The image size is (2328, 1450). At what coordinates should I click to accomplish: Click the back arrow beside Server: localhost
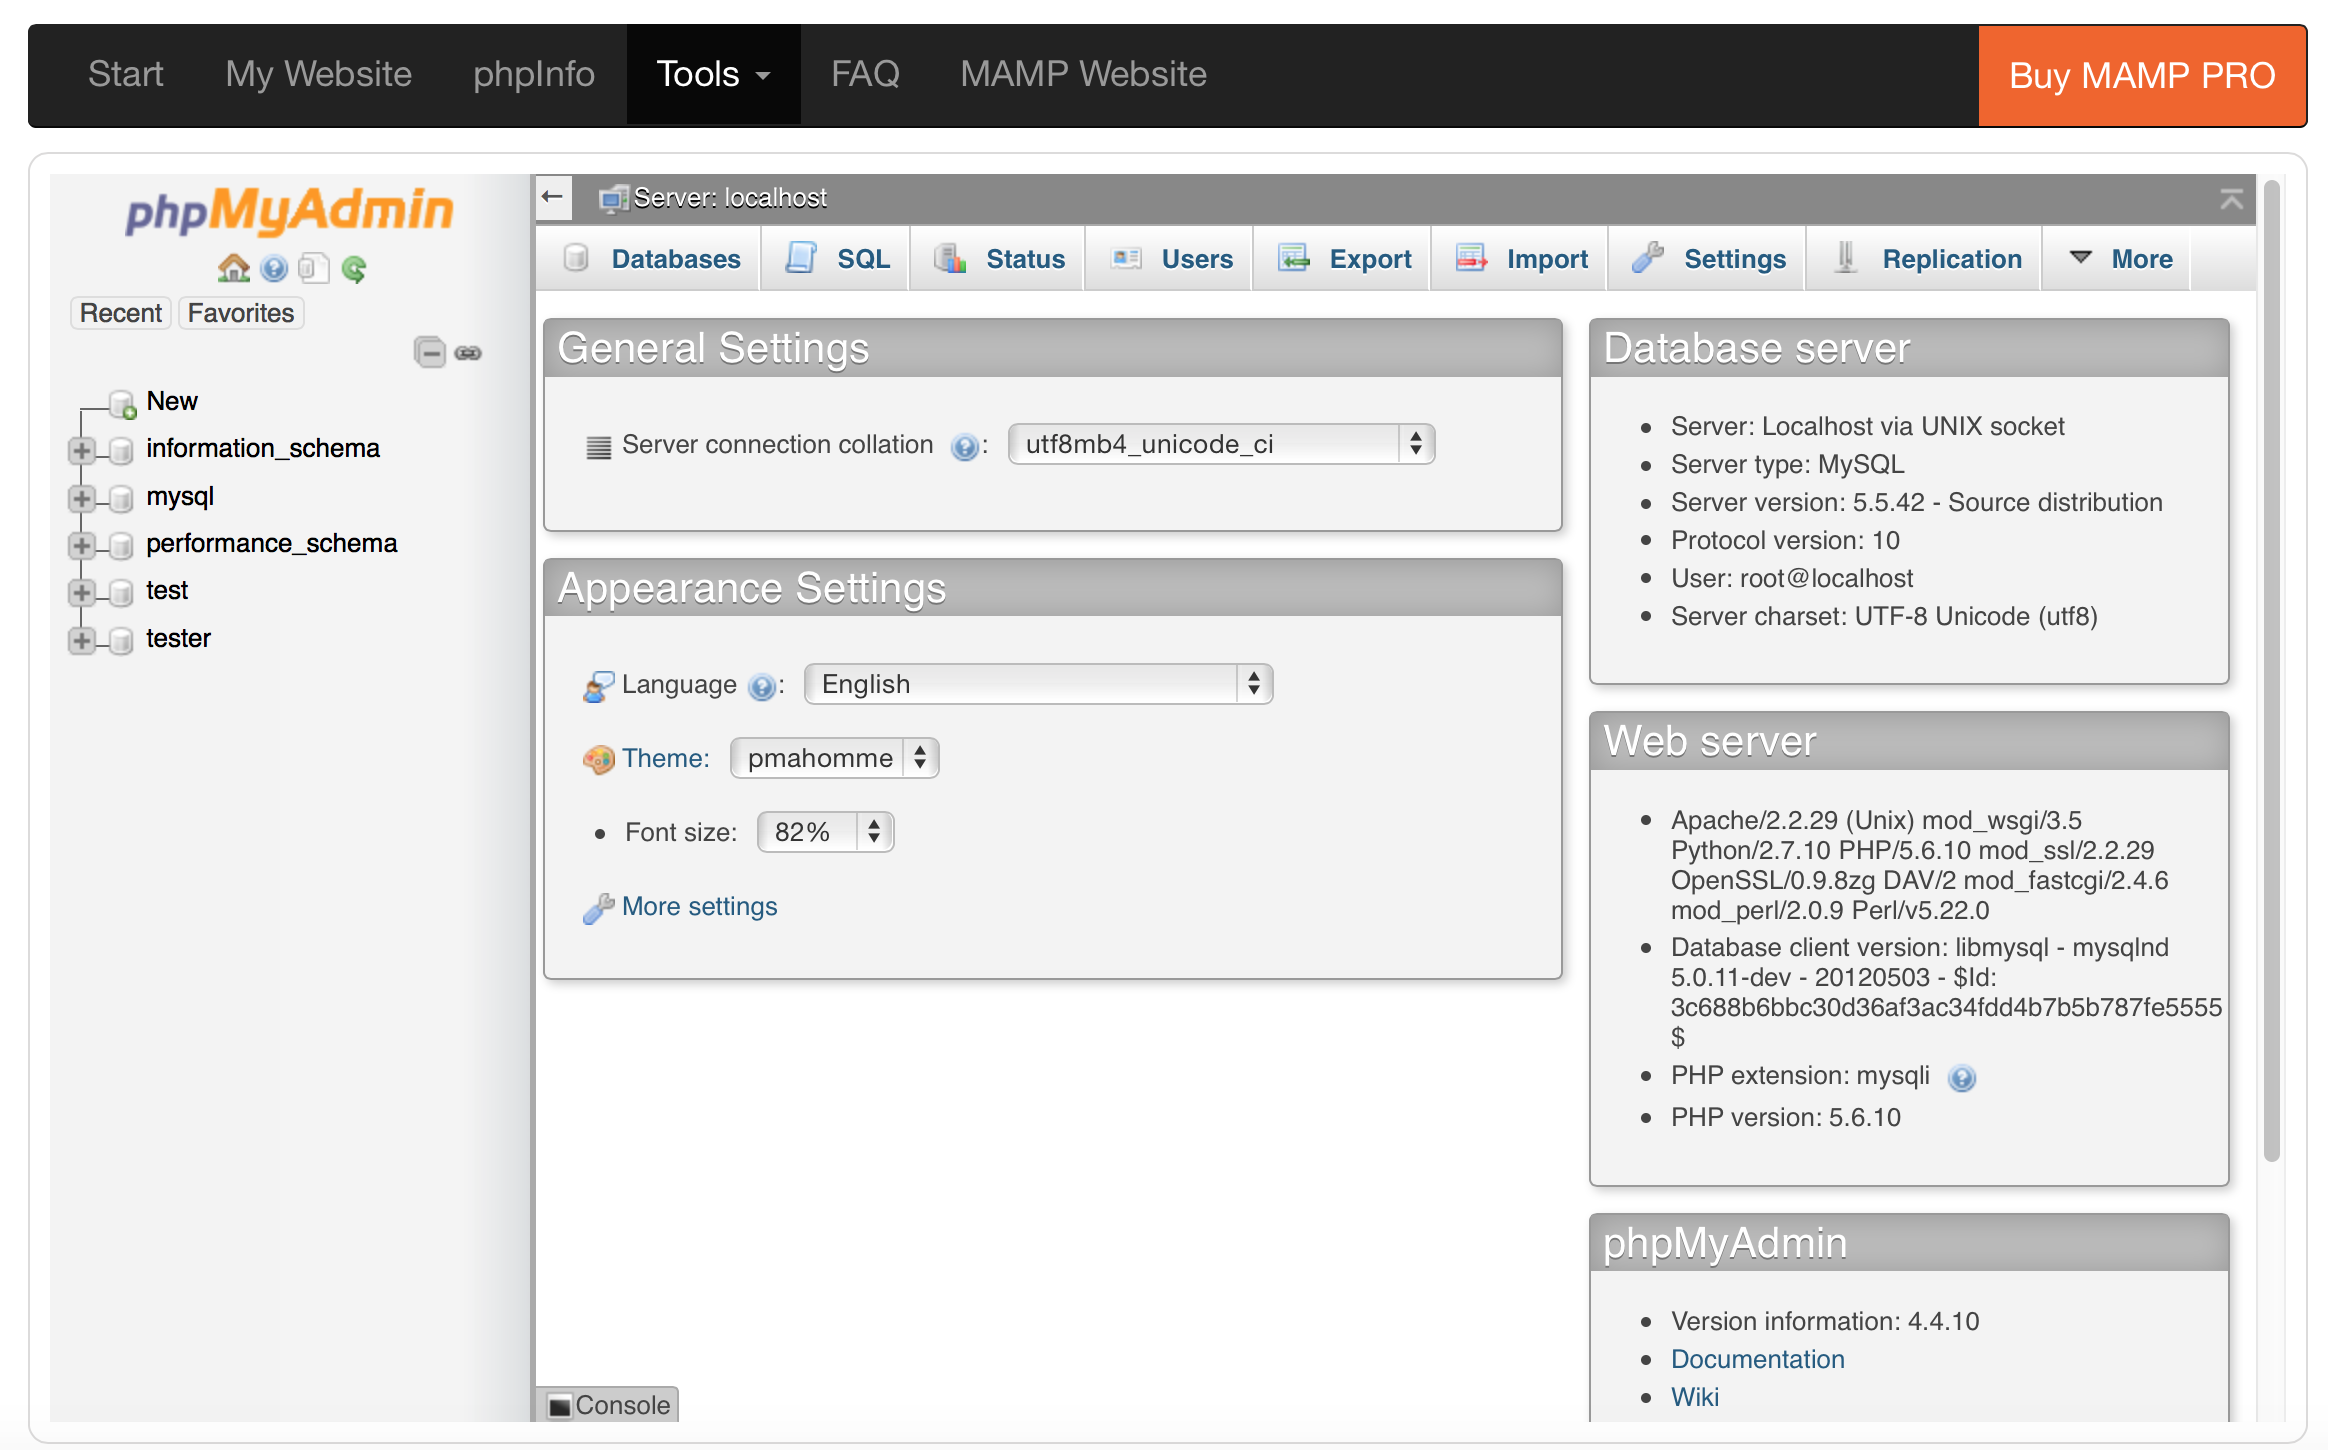click(x=553, y=197)
